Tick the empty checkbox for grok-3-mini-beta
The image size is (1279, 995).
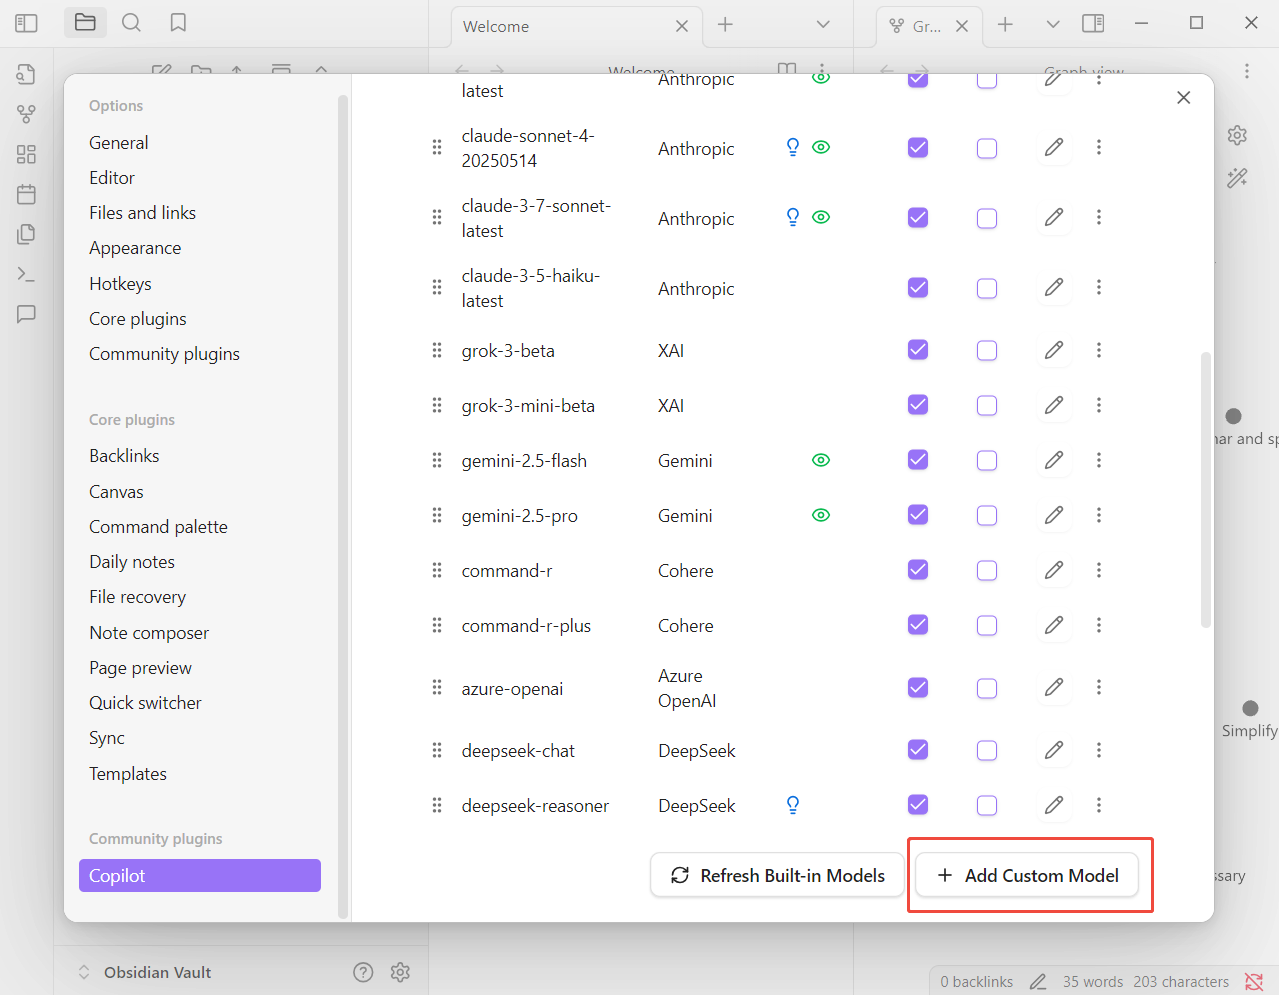pyautogui.click(x=987, y=405)
